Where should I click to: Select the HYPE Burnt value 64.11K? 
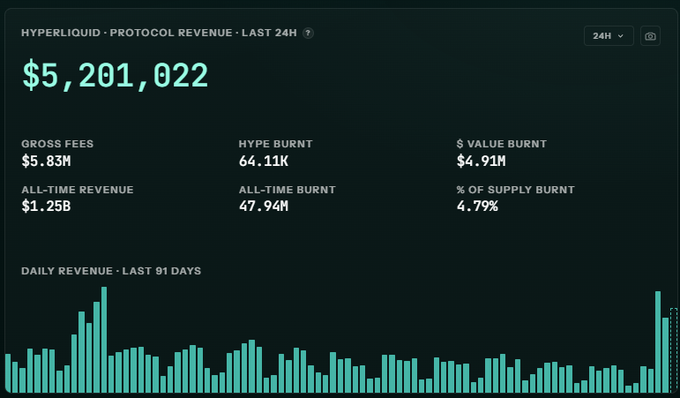tap(263, 161)
